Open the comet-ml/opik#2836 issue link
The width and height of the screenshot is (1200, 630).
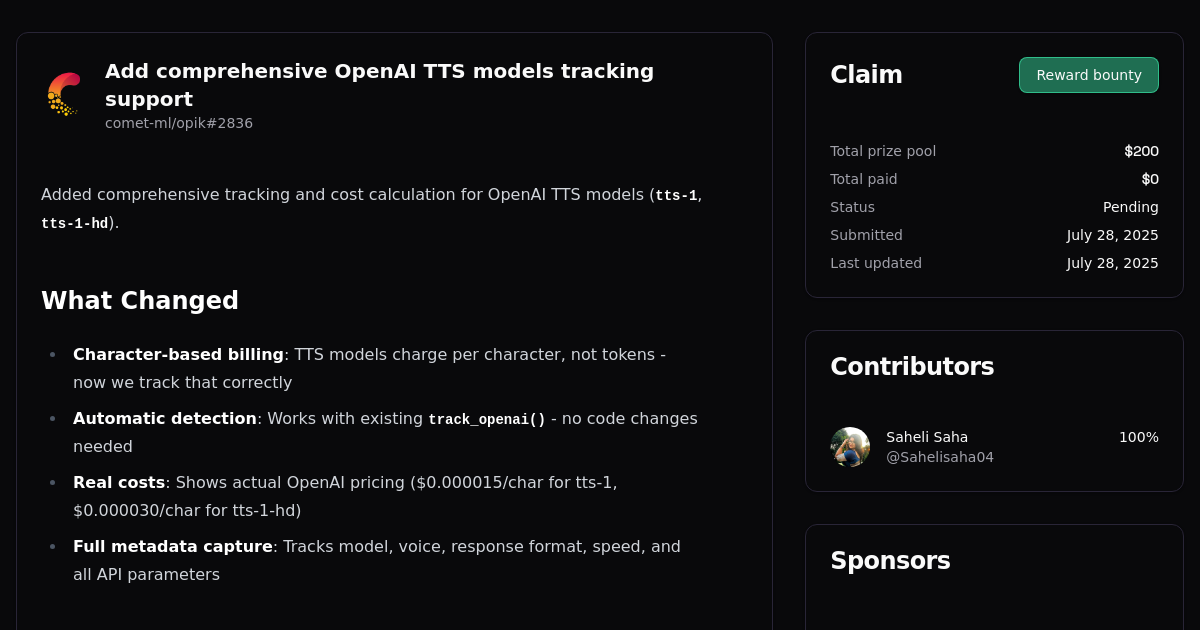[x=179, y=123]
